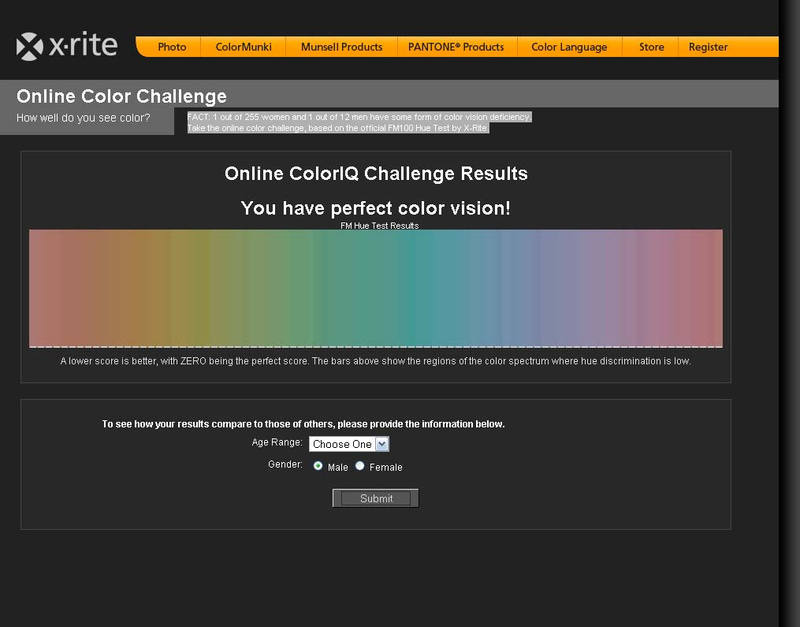The image size is (800, 627).
Task: Click the 'To see how your results compare' text
Action: click(303, 424)
